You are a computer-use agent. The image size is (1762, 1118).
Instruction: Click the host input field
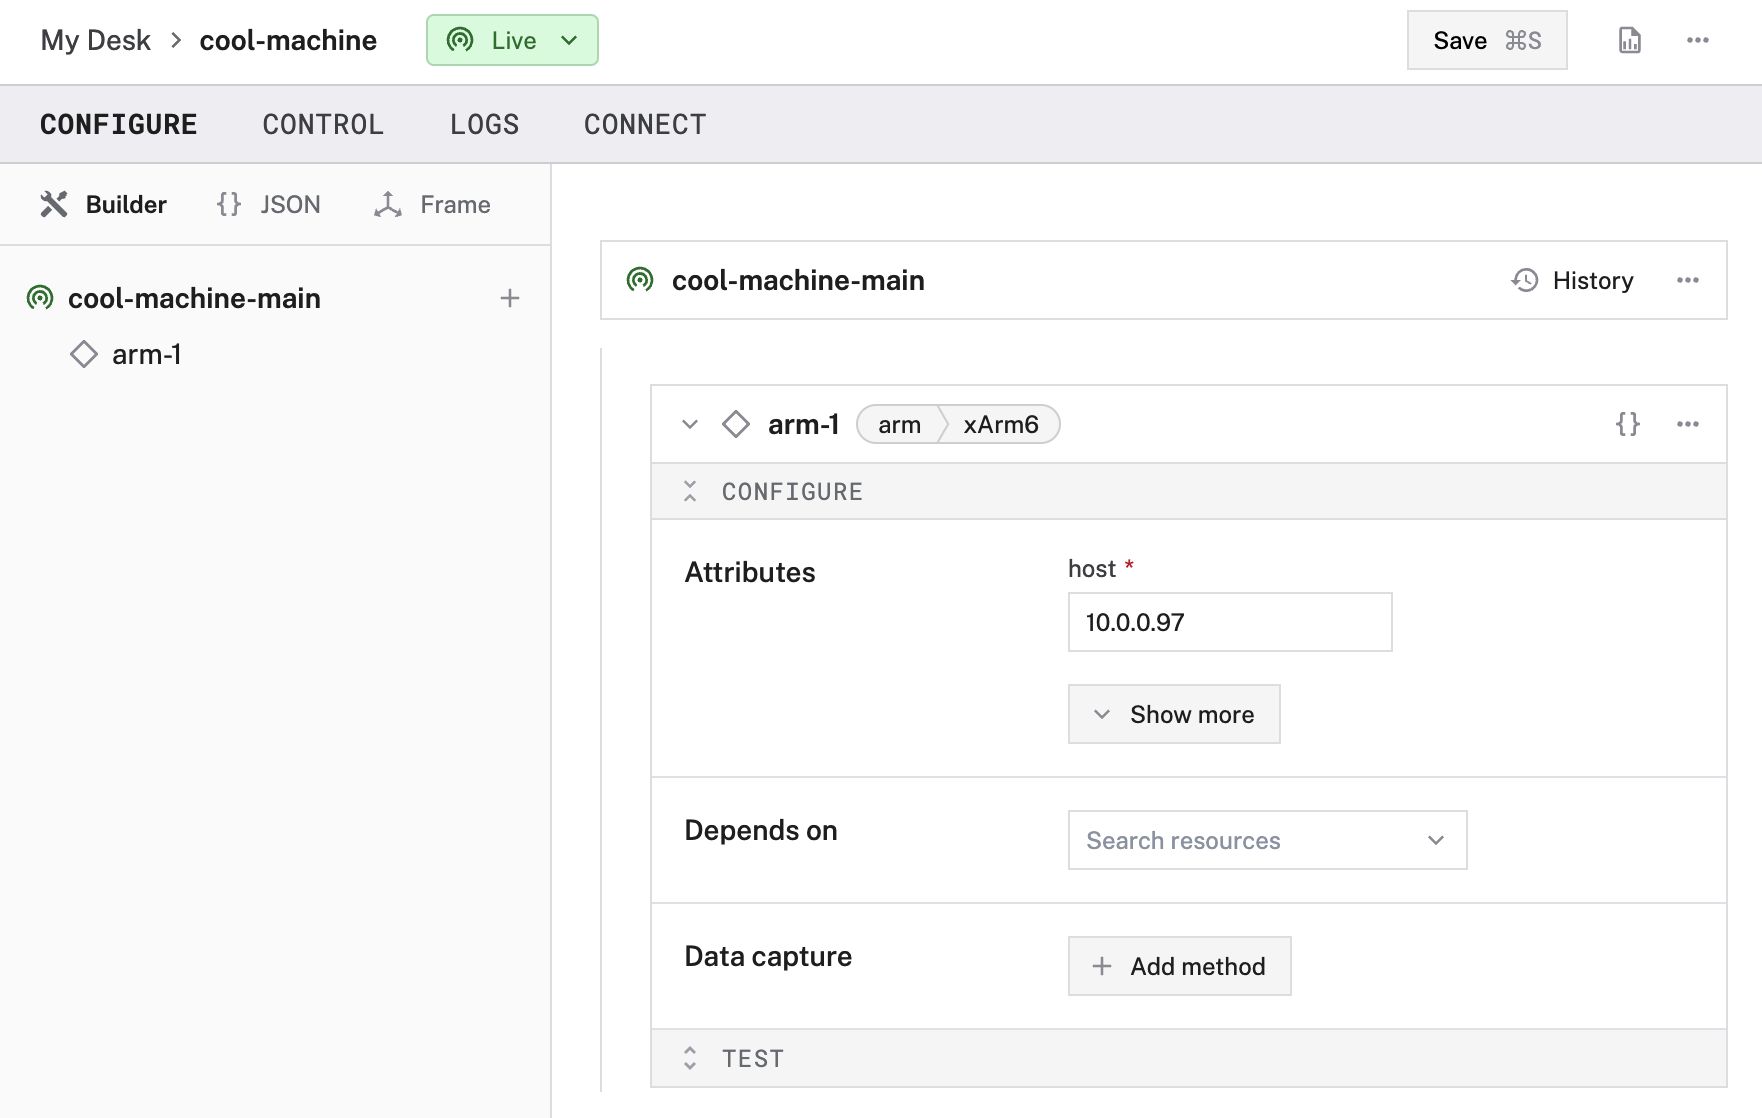1229,622
